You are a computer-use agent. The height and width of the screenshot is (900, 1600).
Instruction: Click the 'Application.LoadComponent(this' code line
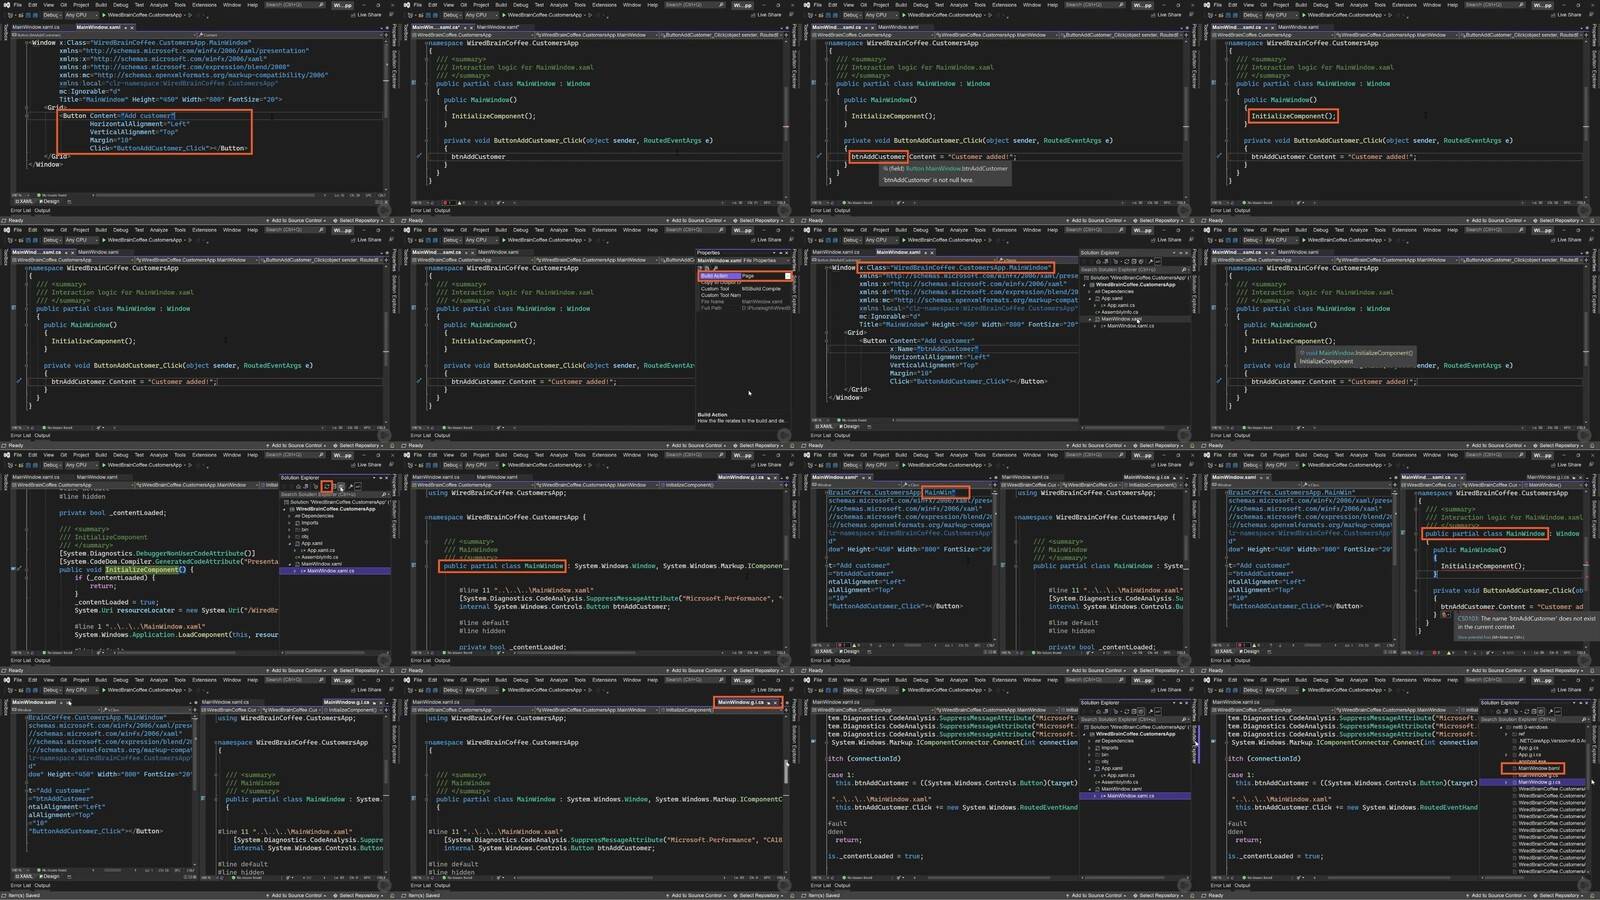[177, 634]
